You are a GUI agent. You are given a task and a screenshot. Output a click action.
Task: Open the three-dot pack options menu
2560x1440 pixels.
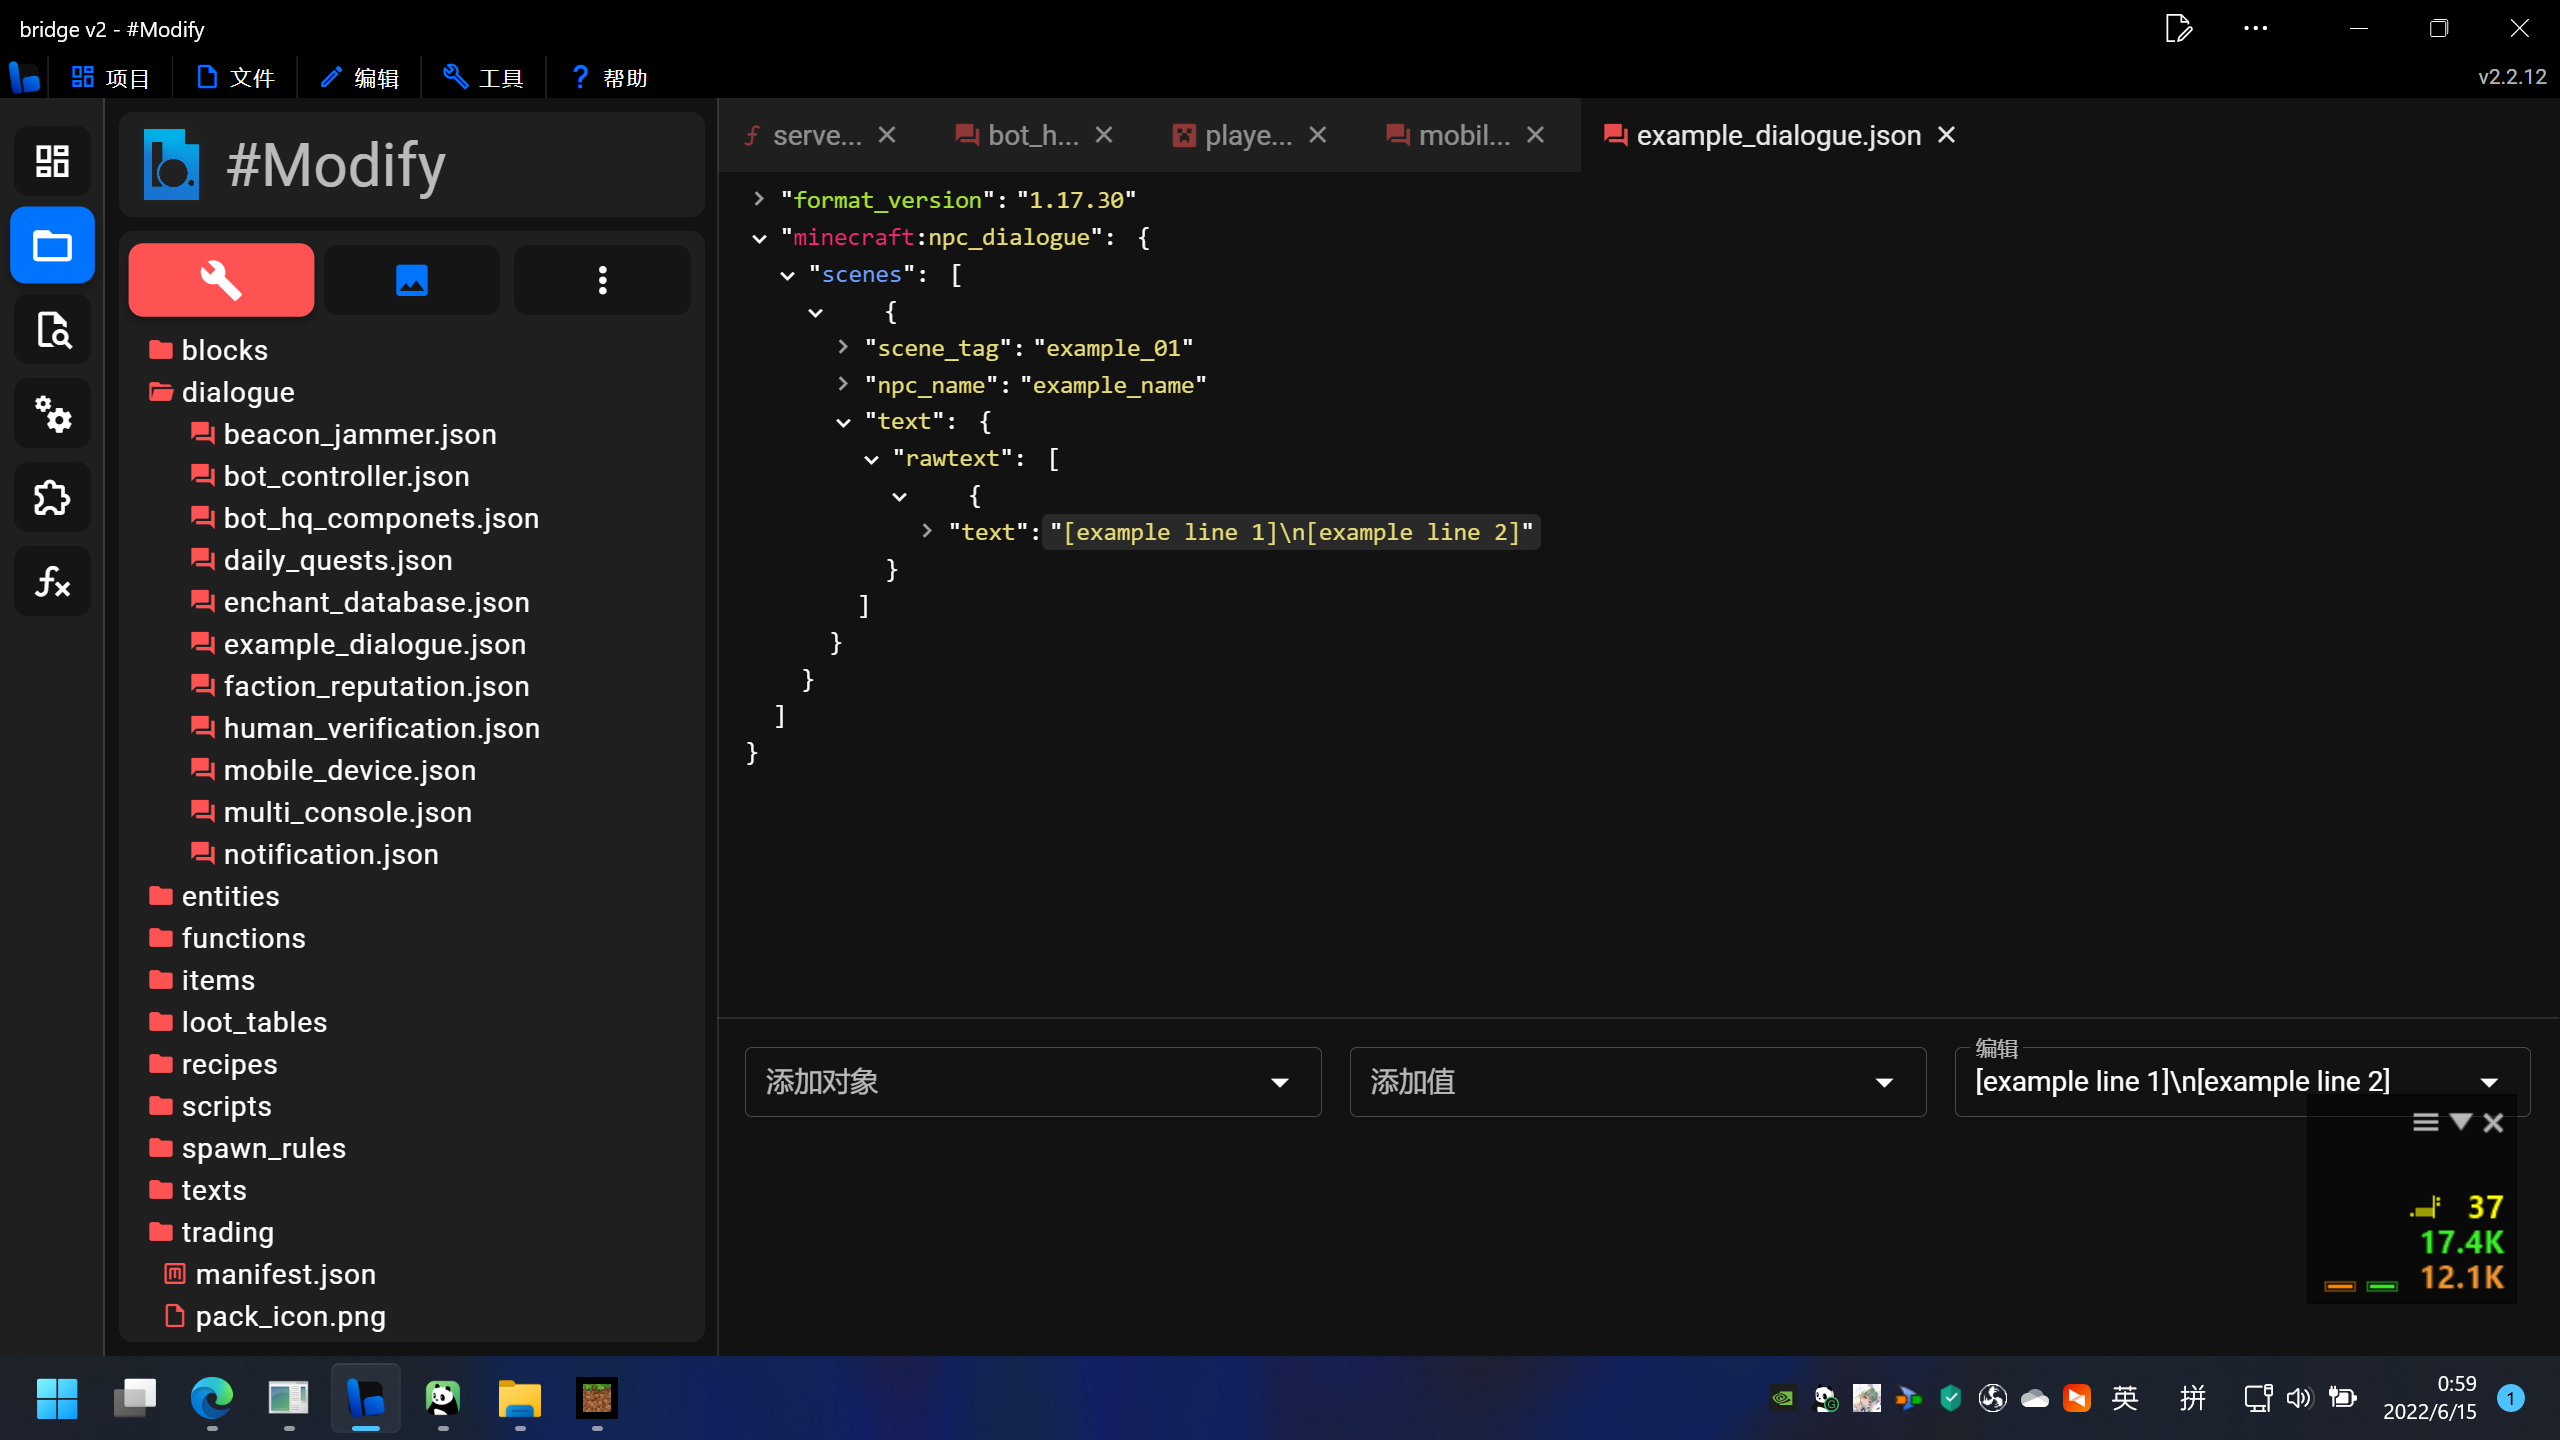601,280
